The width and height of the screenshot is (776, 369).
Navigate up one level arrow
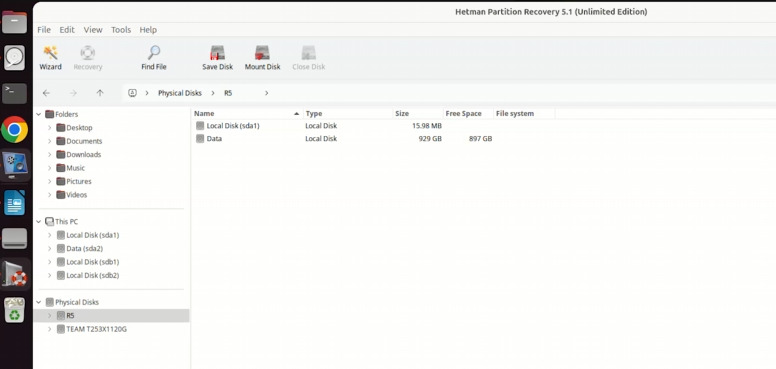coord(100,93)
